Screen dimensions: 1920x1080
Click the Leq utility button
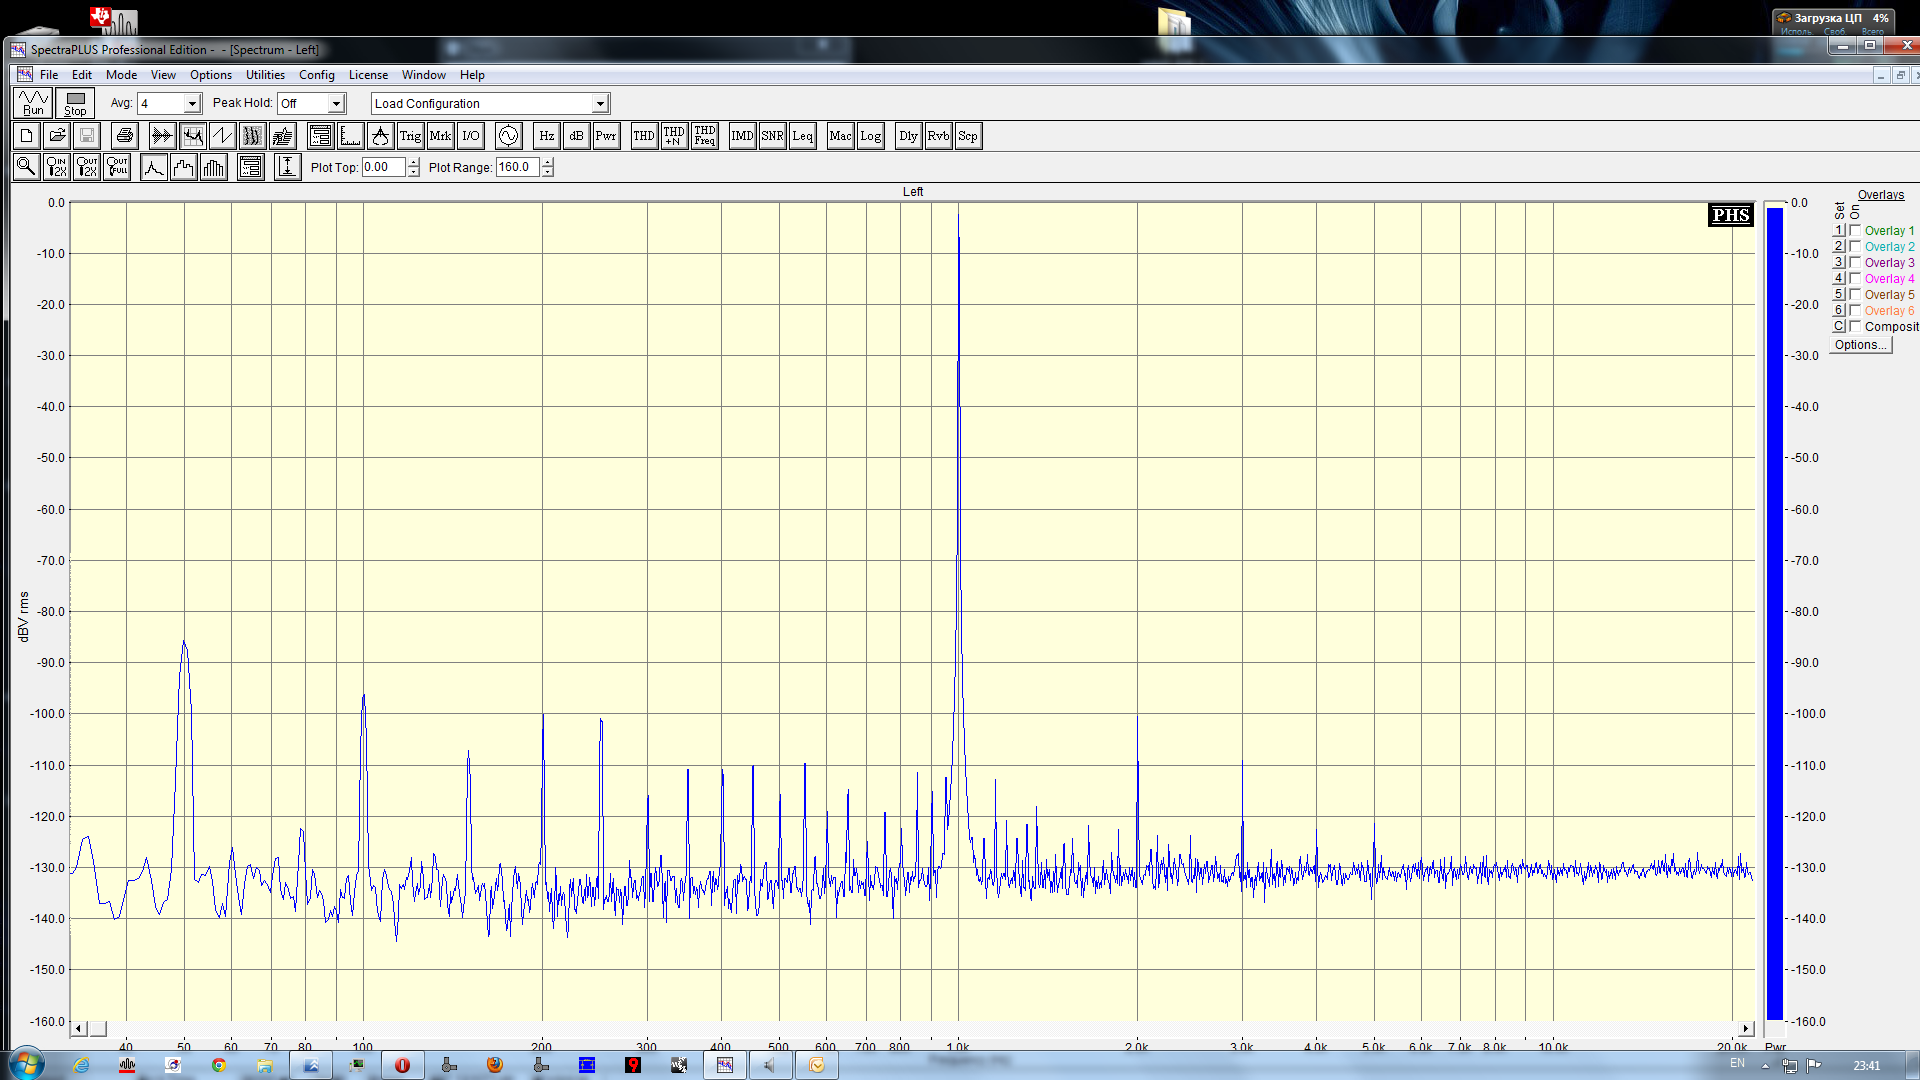[x=802, y=136]
